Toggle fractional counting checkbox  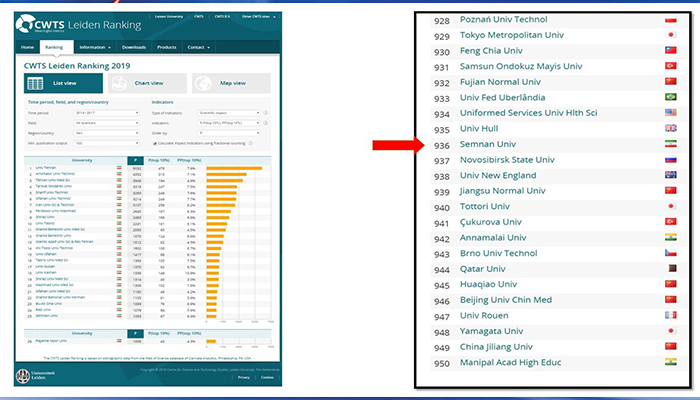point(155,143)
